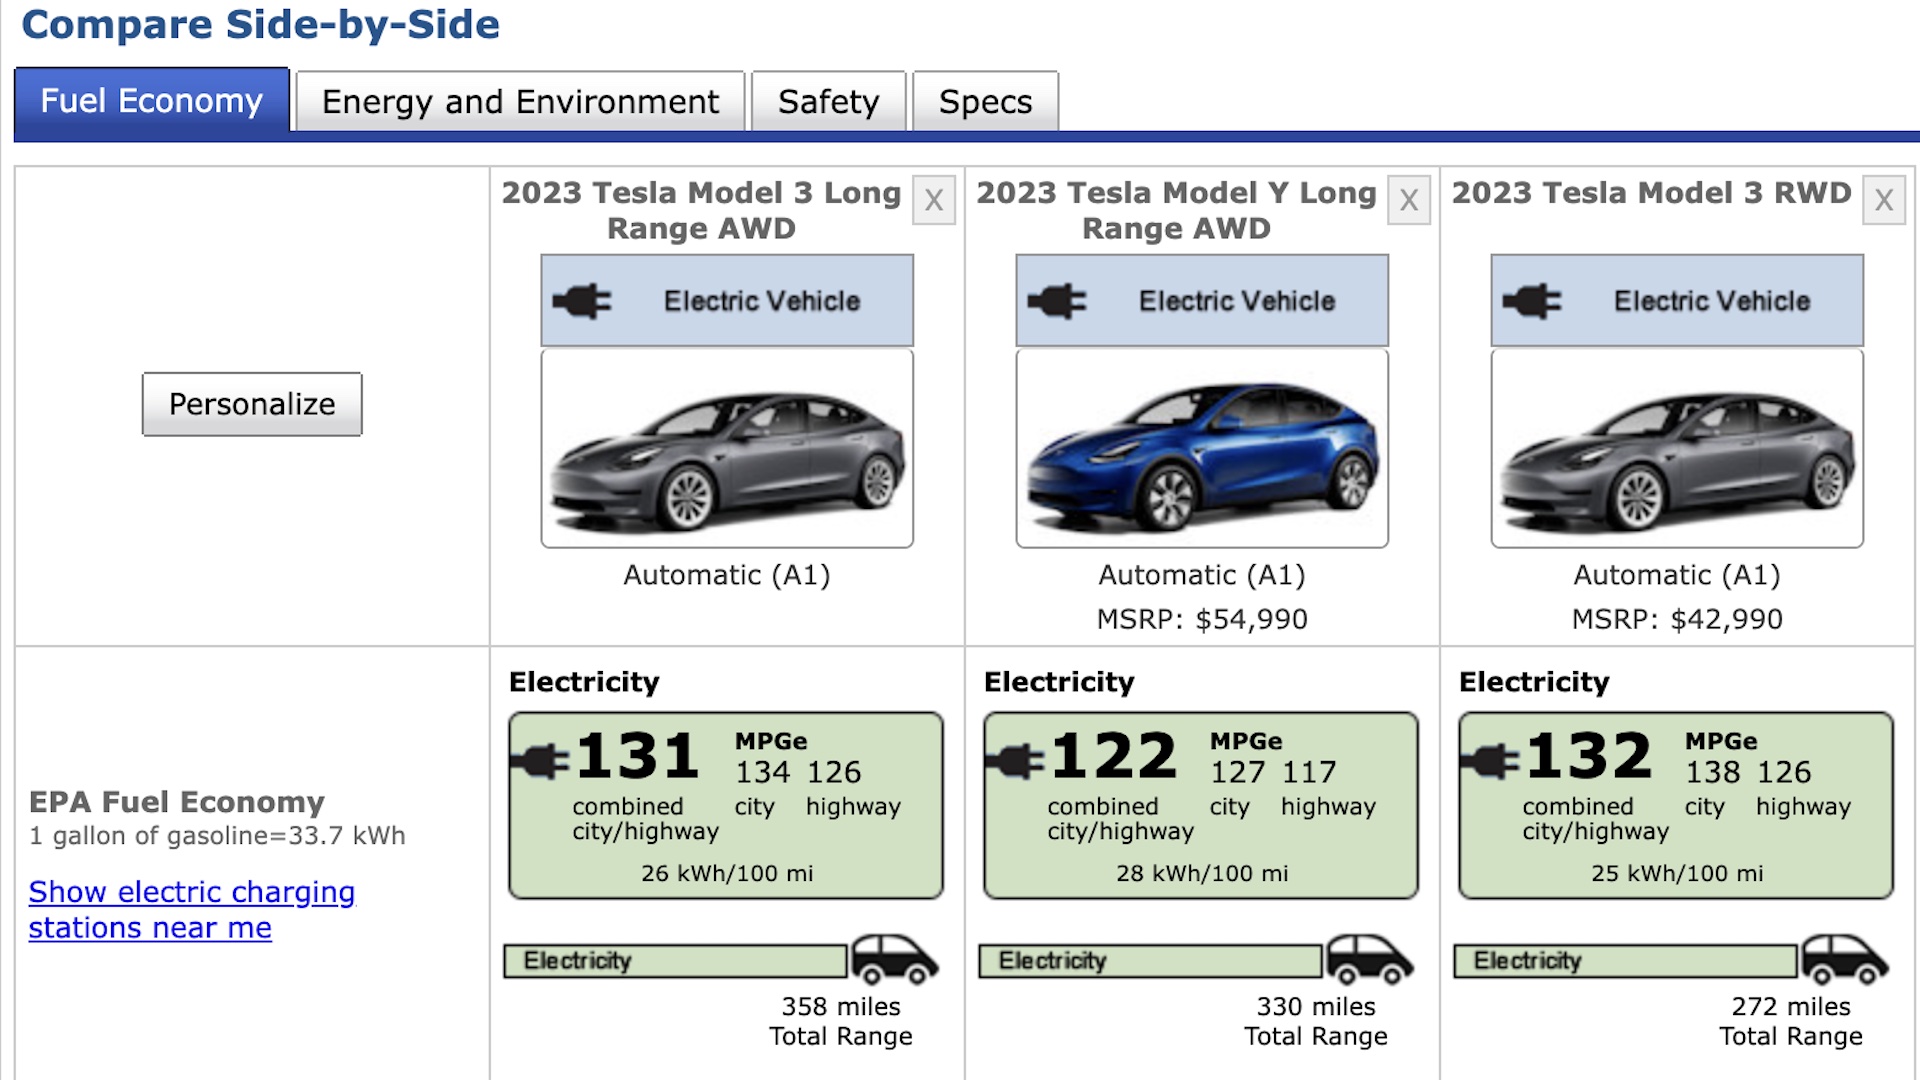
Task: Click the 131 combined MPGe value
Action: [637, 755]
